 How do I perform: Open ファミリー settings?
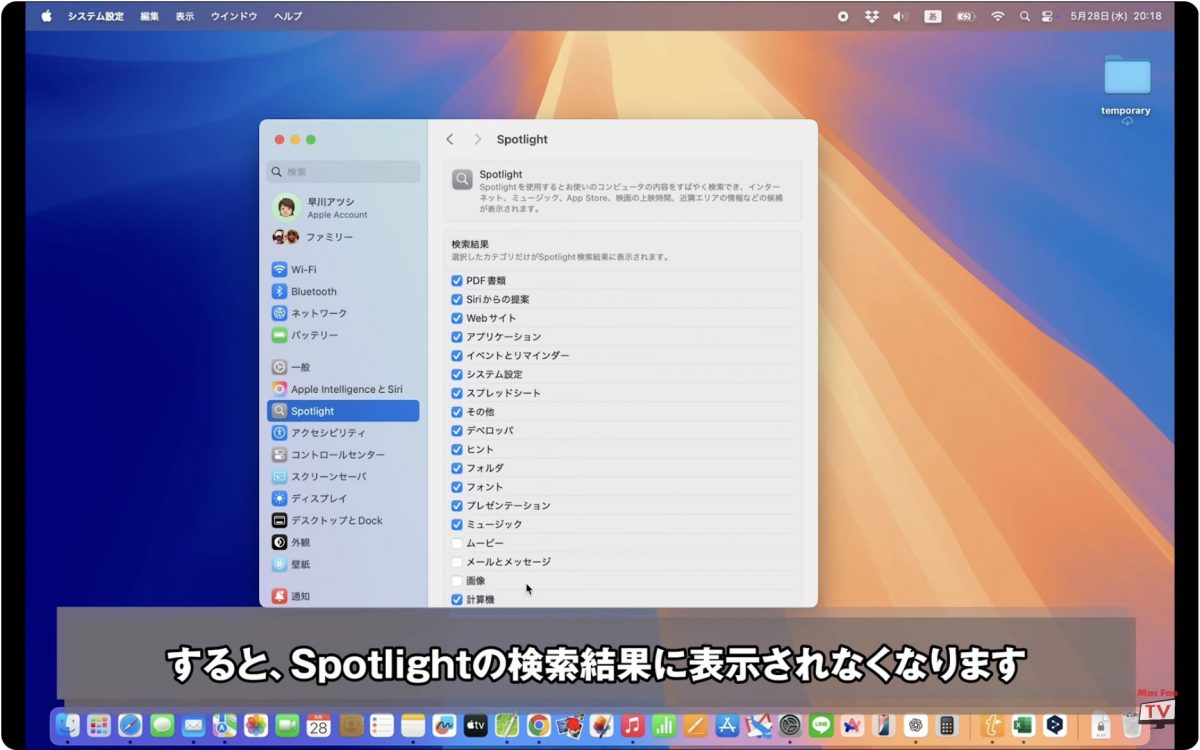click(x=343, y=237)
